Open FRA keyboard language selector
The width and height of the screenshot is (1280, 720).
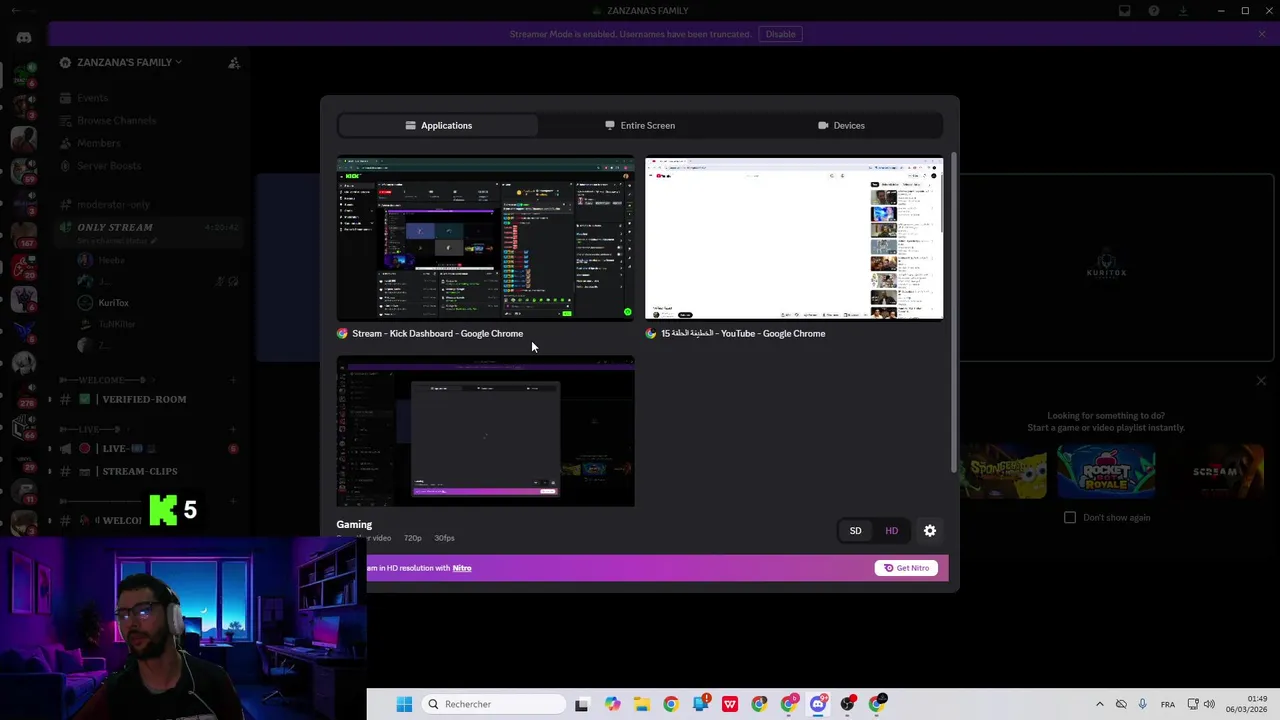1168,704
